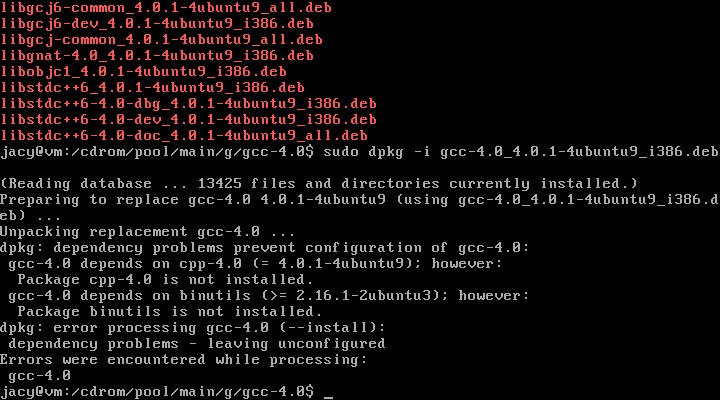Click the Unpacking replacement gcc-4.0 line
This screenshot has height=400, width=720.
[147, 231]
